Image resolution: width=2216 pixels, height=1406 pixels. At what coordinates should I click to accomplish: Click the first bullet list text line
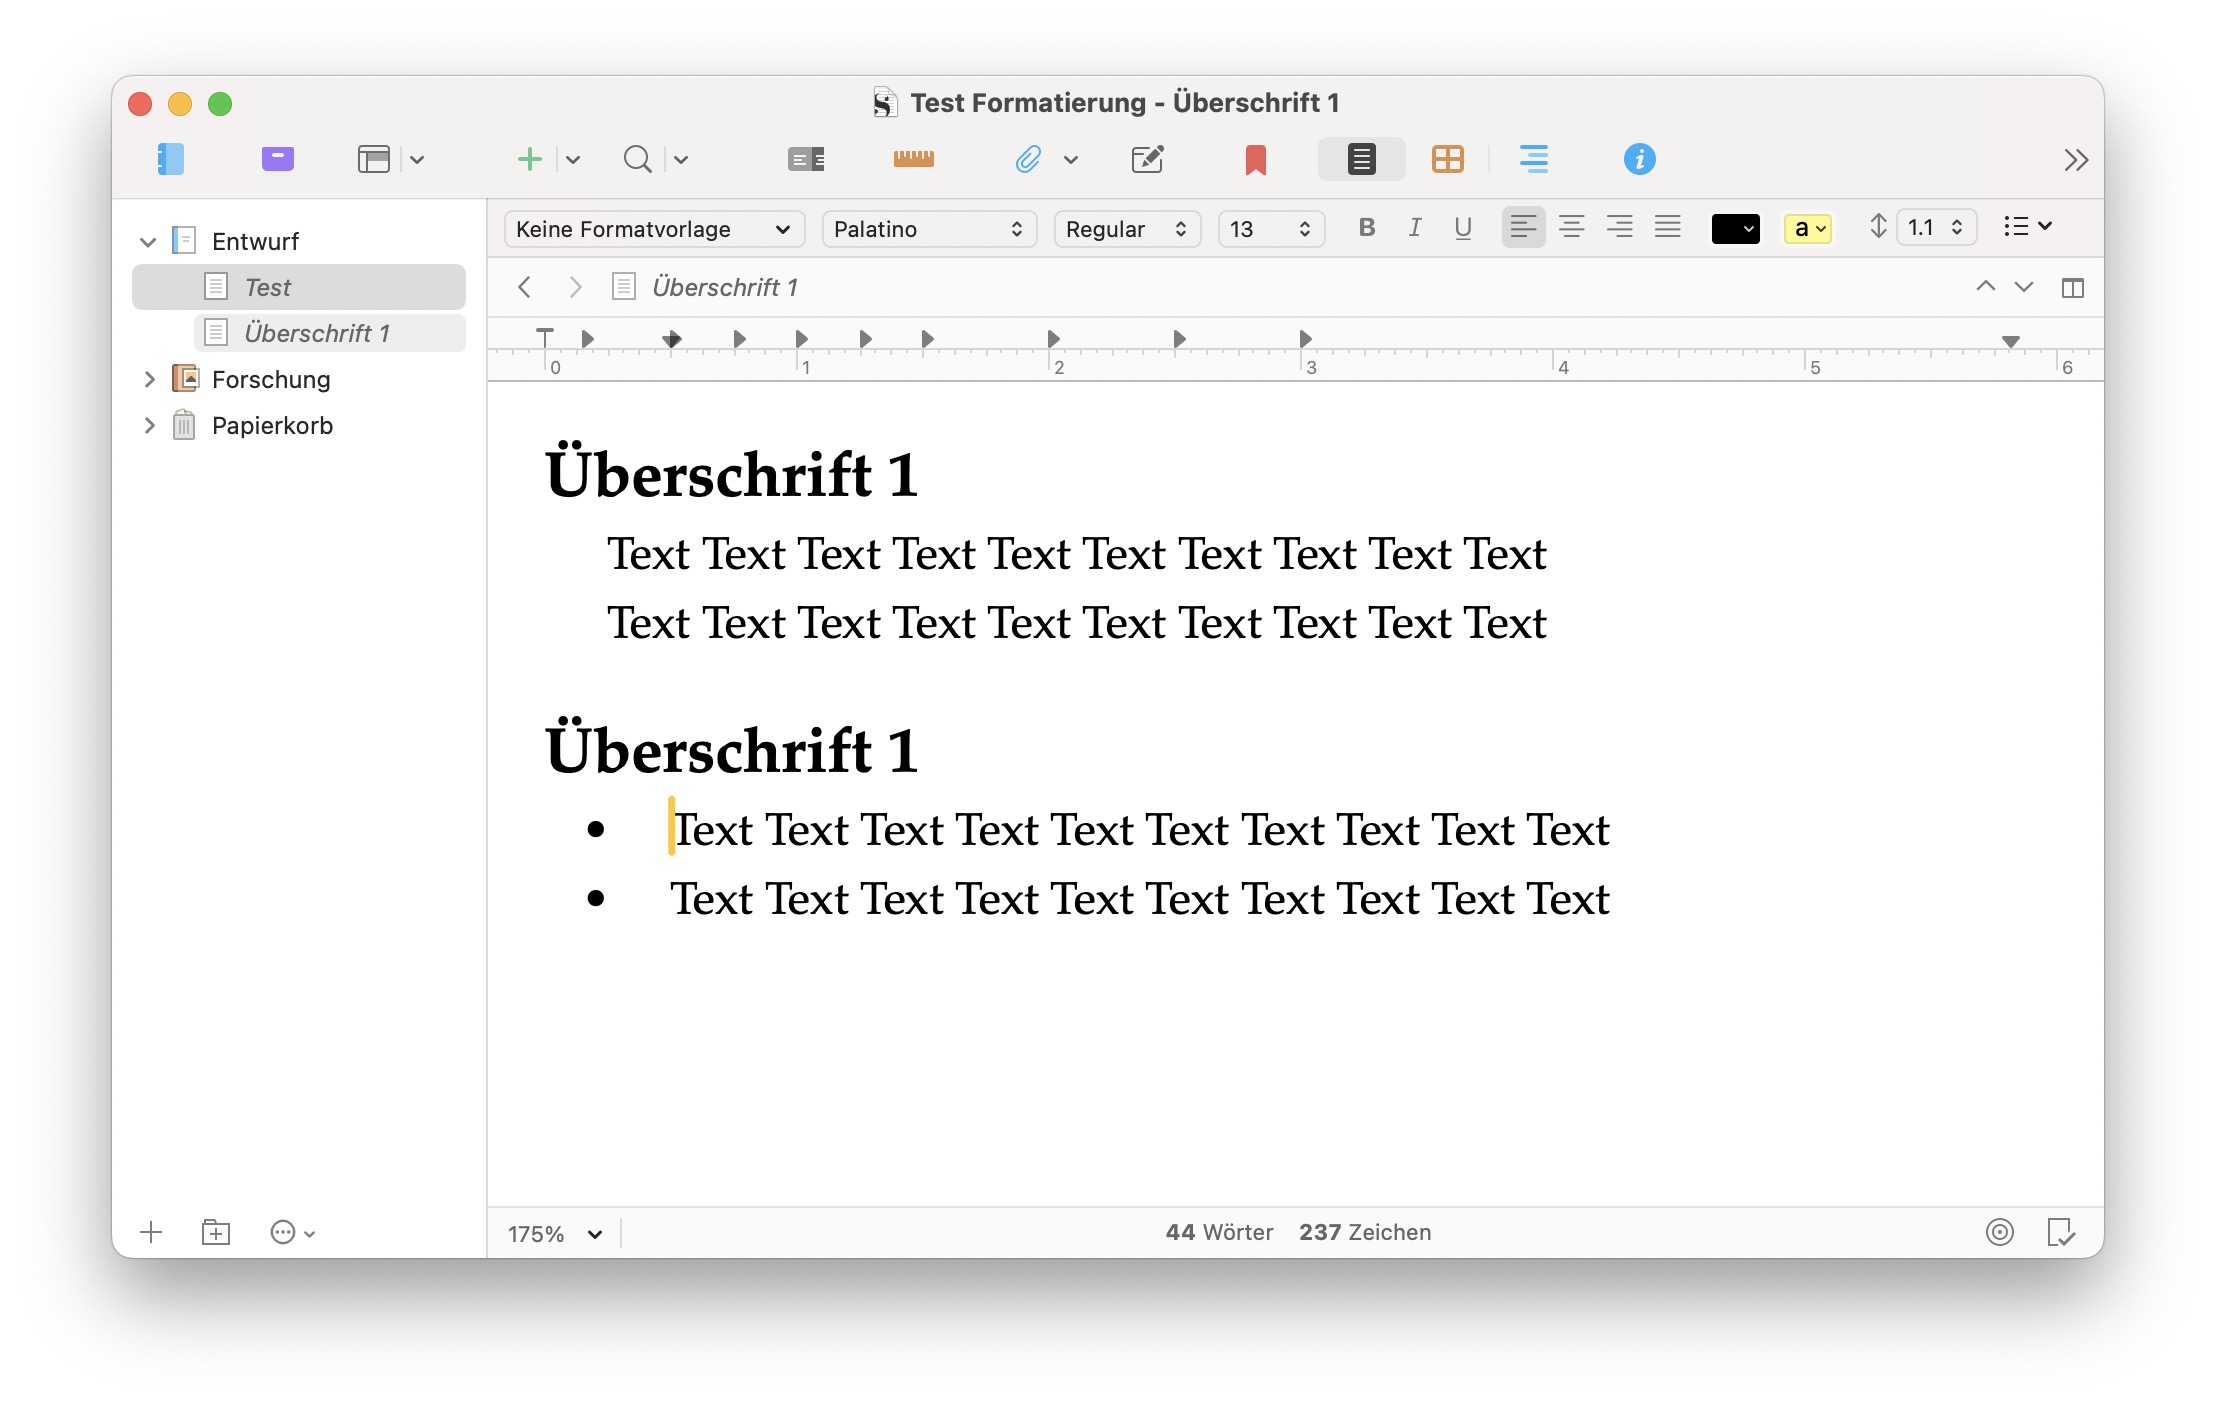pyautogui.click(x=1139, y=830)
